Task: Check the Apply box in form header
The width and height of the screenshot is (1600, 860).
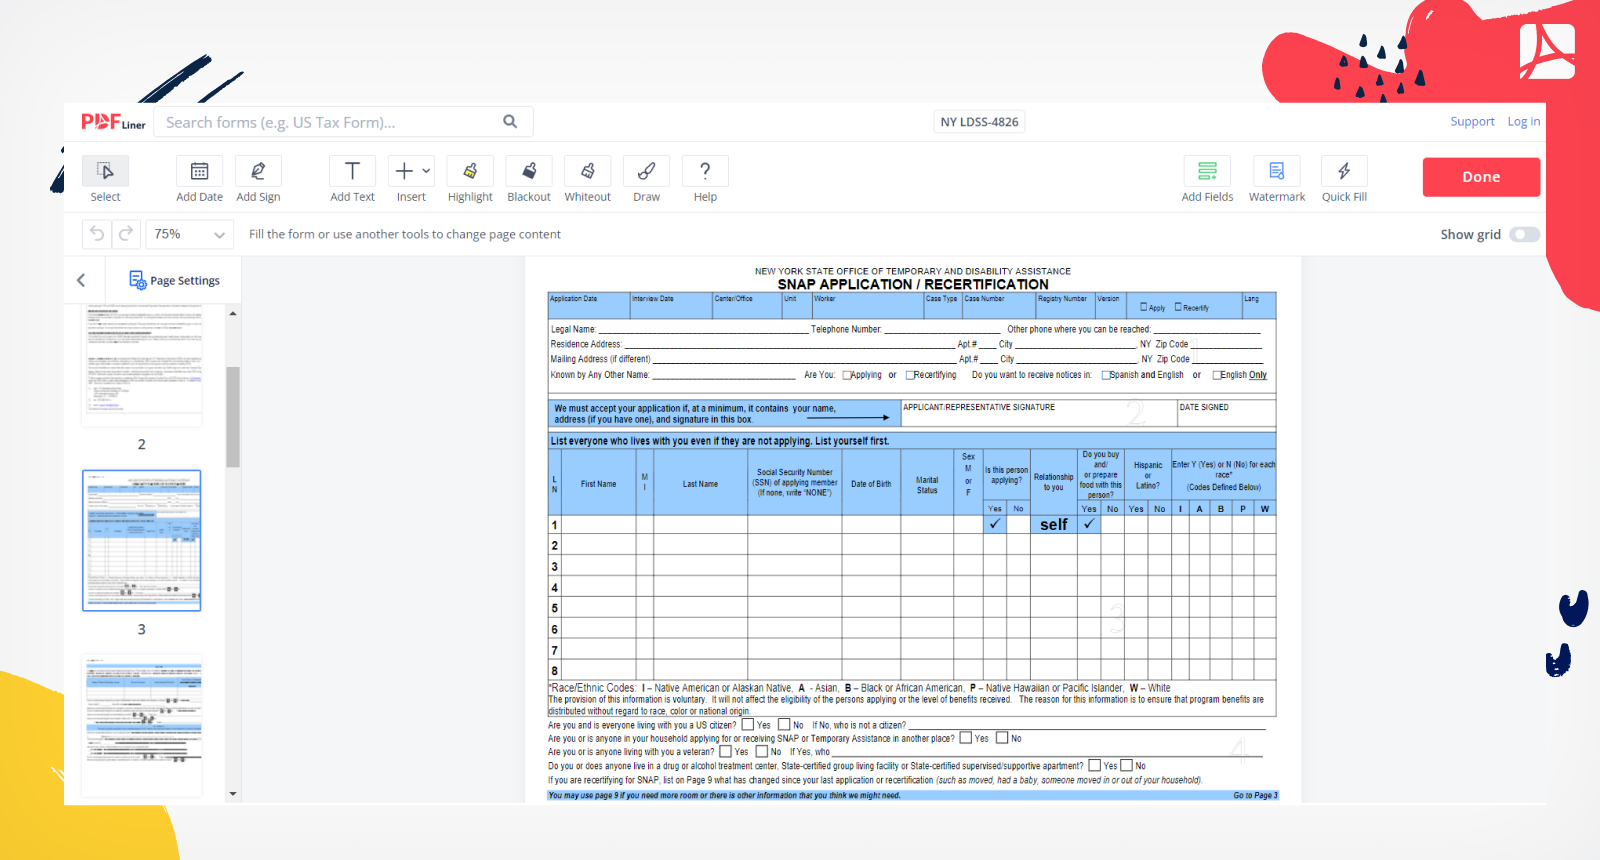Action: [x=1144, y=307]
